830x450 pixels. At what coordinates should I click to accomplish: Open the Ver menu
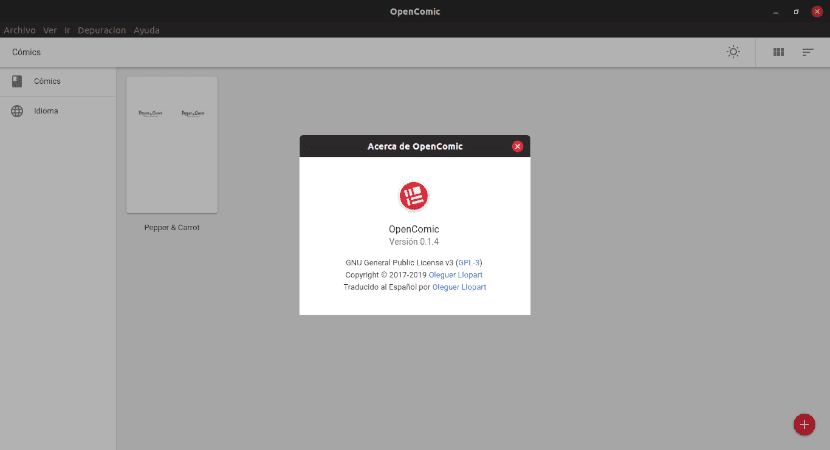pos(50,30)
